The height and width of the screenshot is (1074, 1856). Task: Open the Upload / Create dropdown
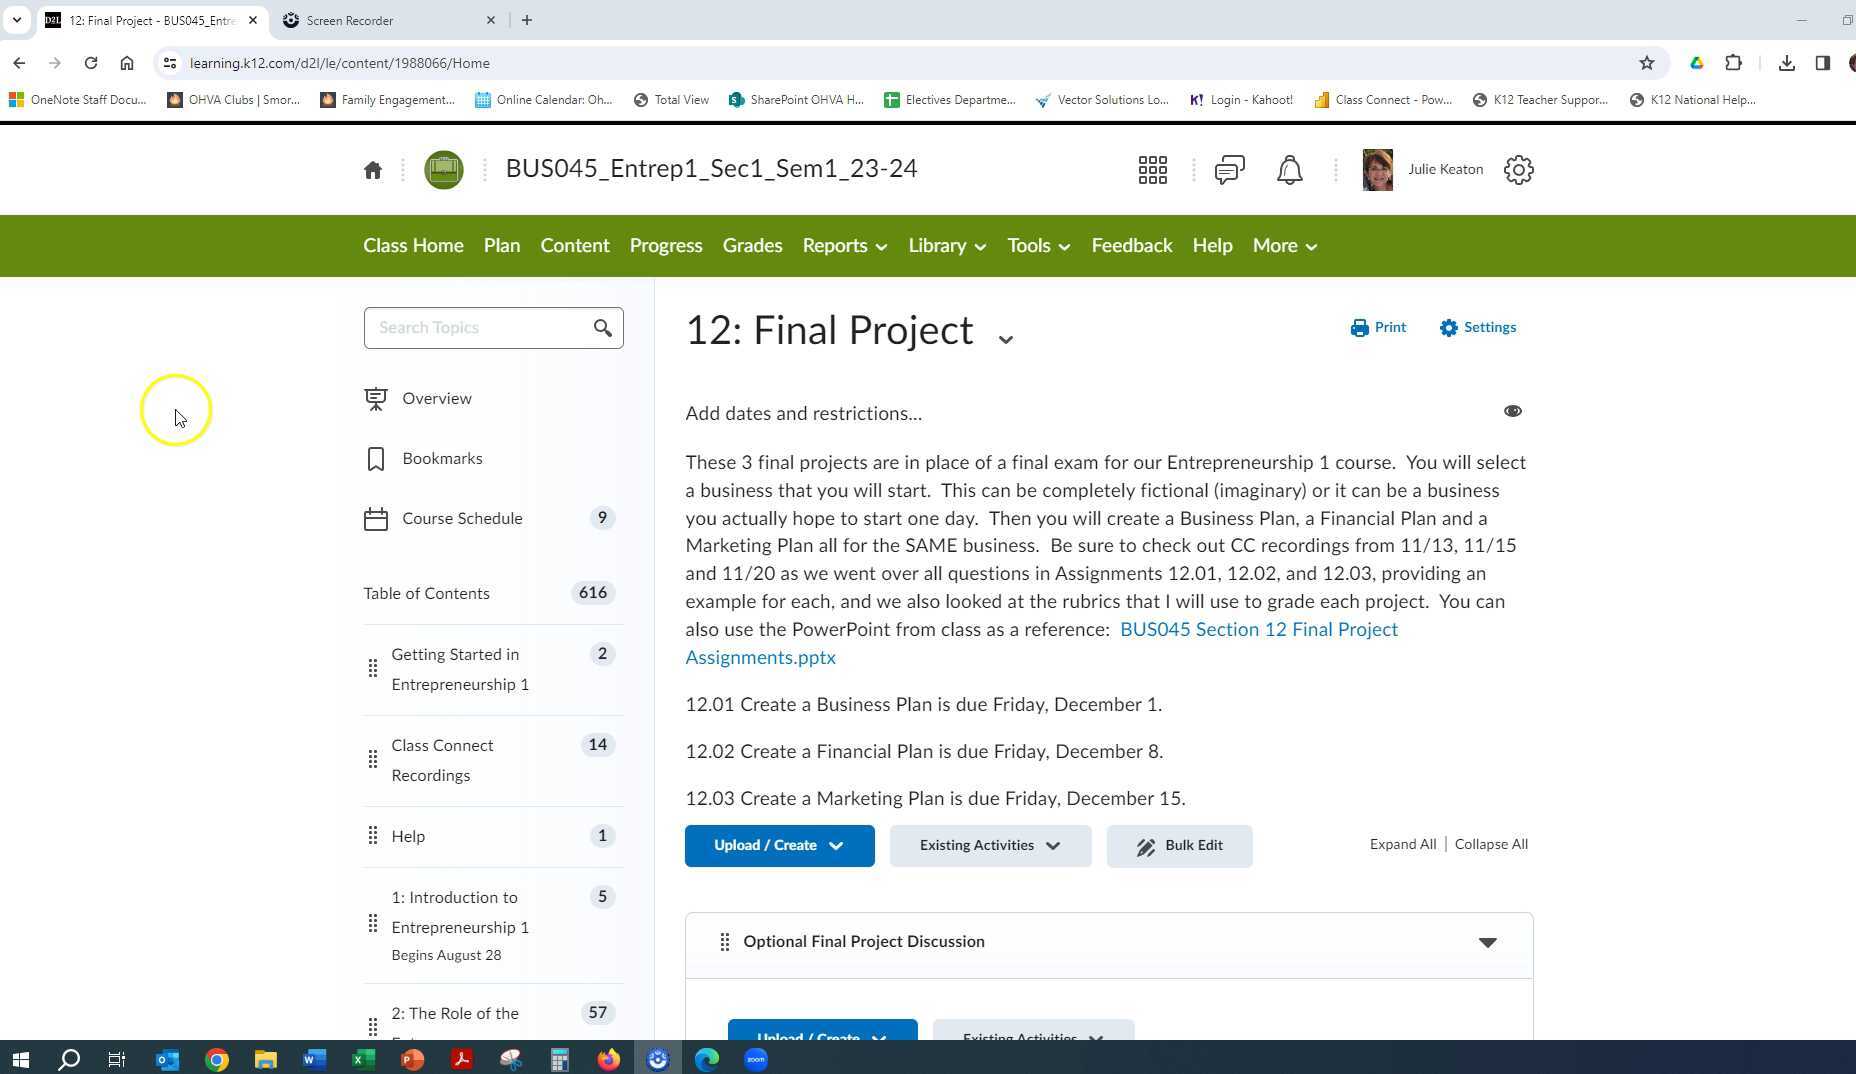coord(779,845)
